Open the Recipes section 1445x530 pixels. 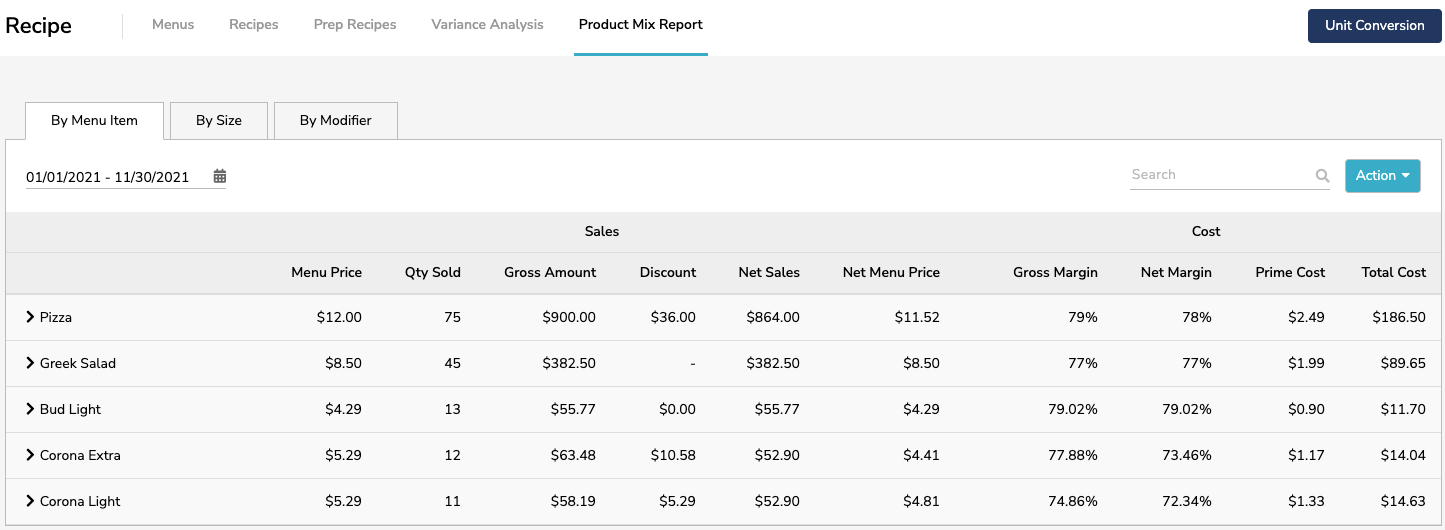tap(254, 24)
